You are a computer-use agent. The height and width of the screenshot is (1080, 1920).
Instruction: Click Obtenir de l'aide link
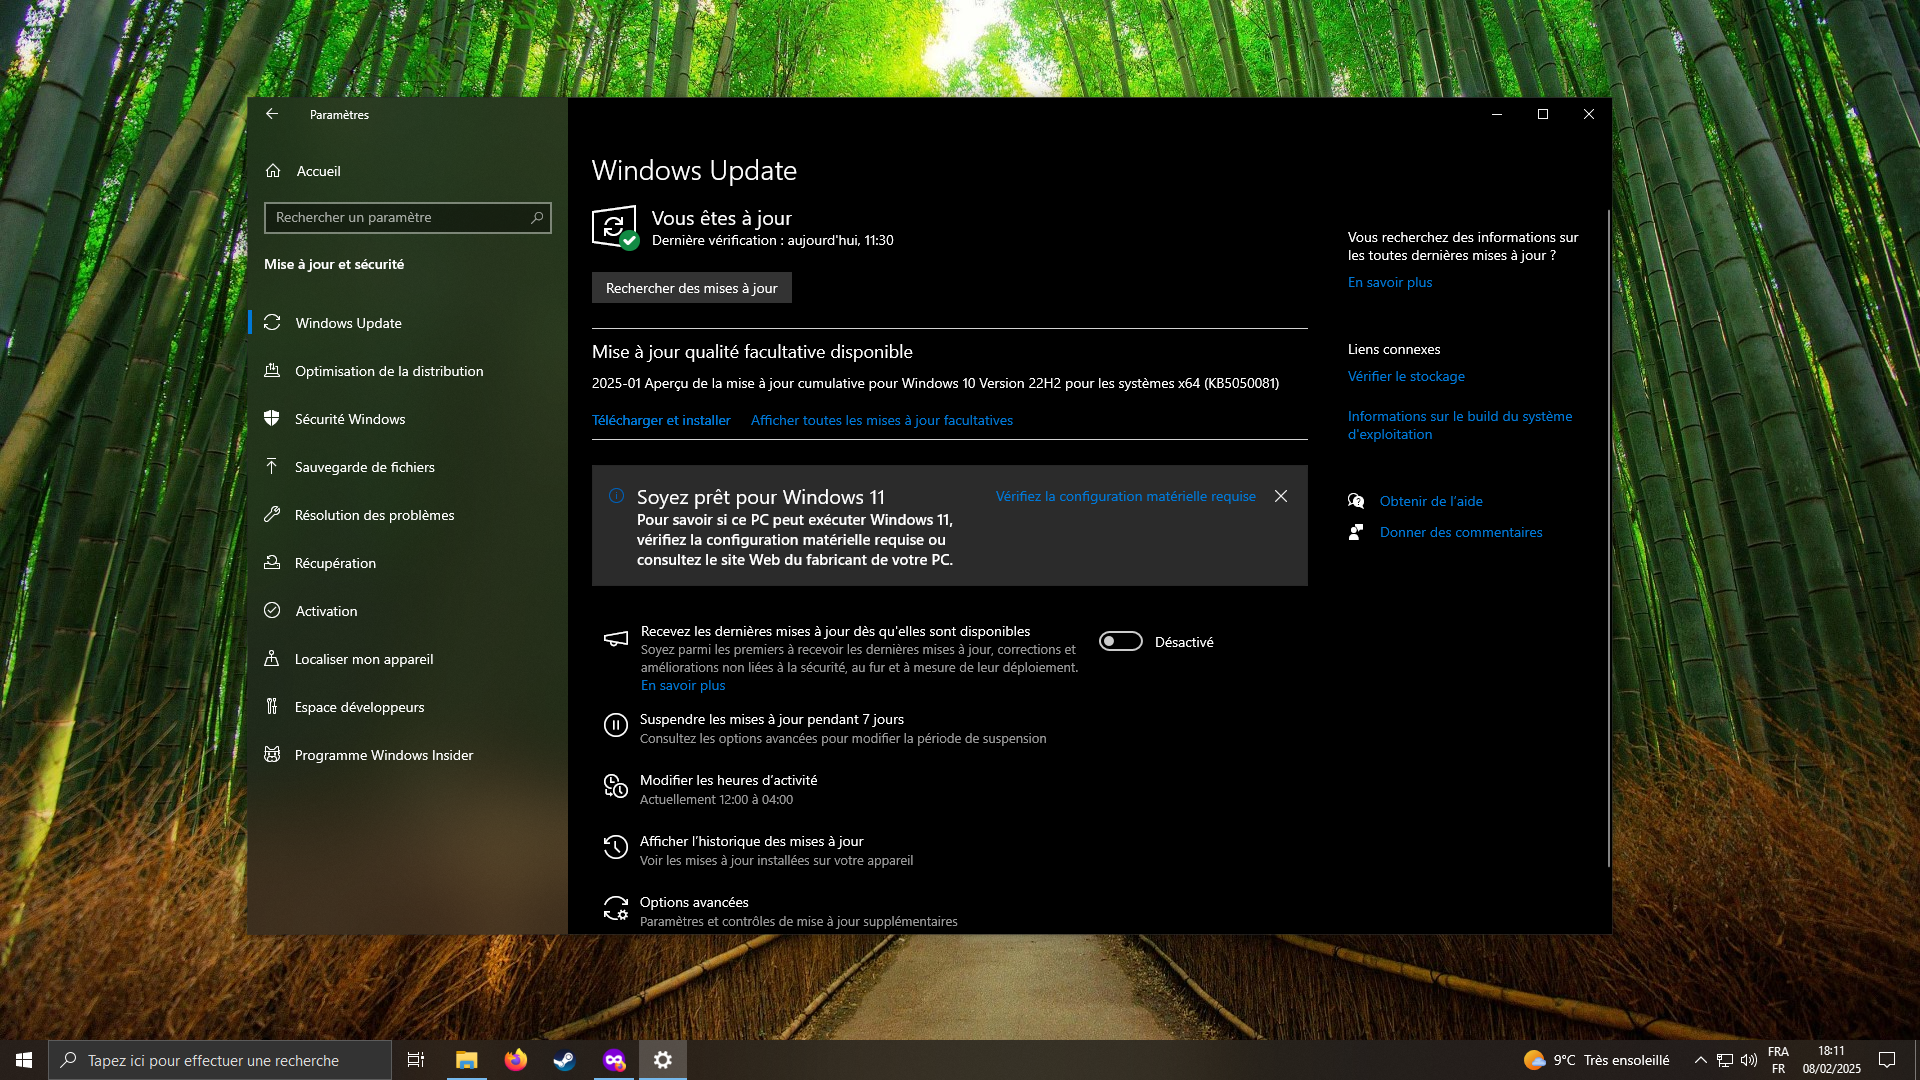(x=1431, y=501)
